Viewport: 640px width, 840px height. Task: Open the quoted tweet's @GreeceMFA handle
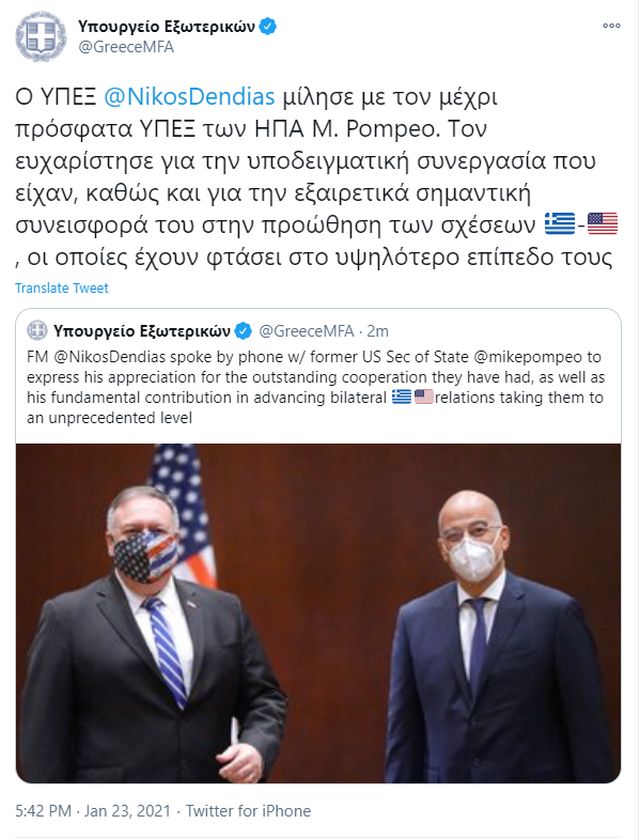306,331
